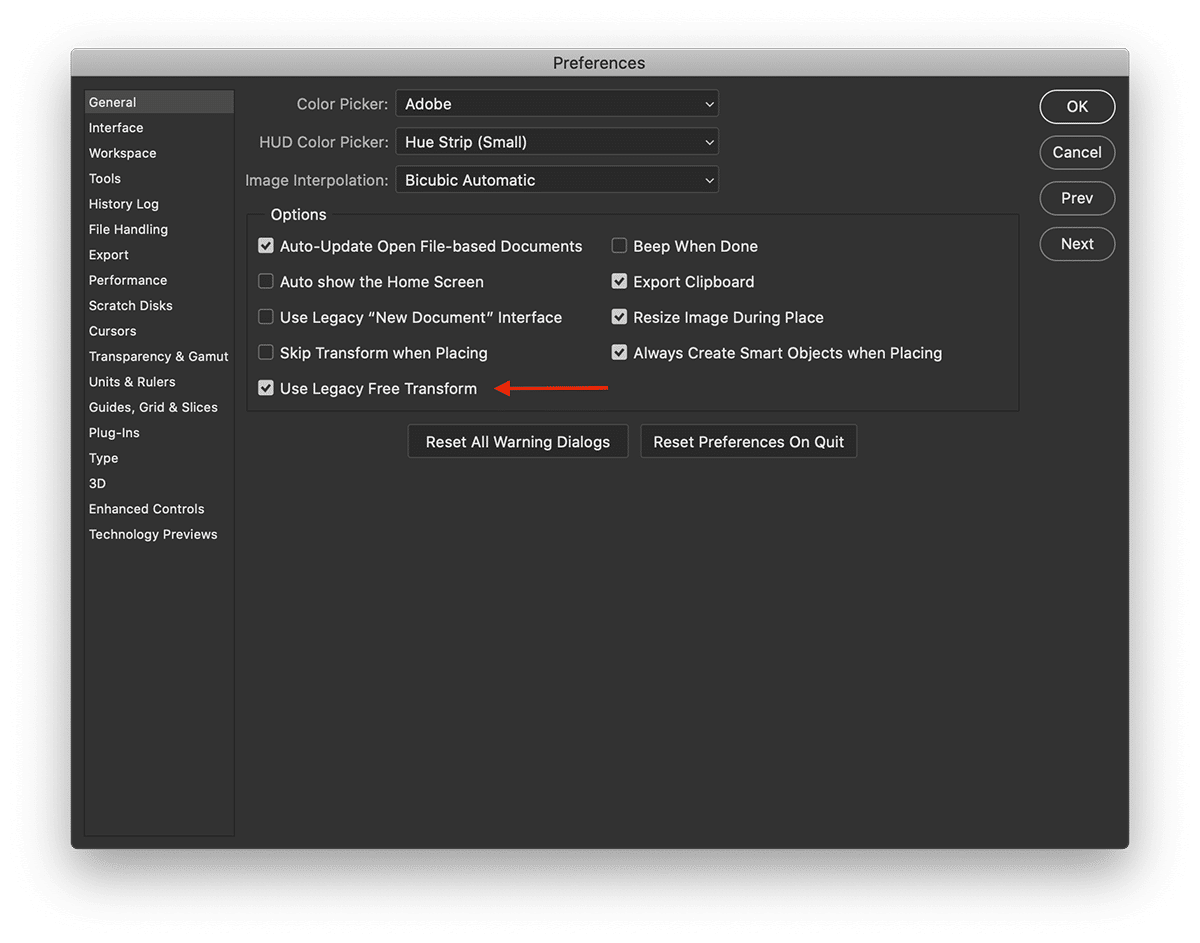The height and width of the screenshot is (943, 1200).
Task: Uncheck Always Create Smart Objects when Placing
Action: pyautogui.click(x=619, y=353)
